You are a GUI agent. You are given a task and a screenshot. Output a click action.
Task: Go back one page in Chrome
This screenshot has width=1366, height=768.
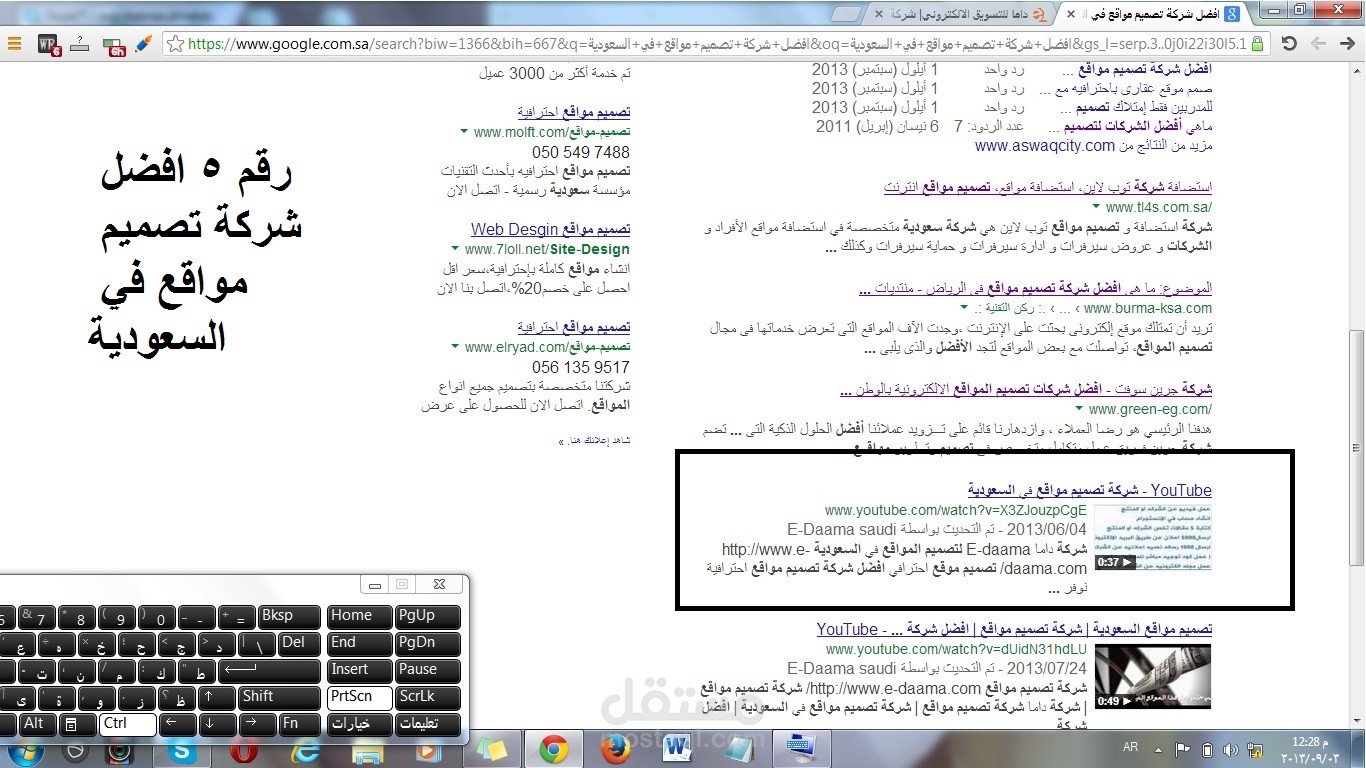pyautogui.click(x=1349, y=44)
